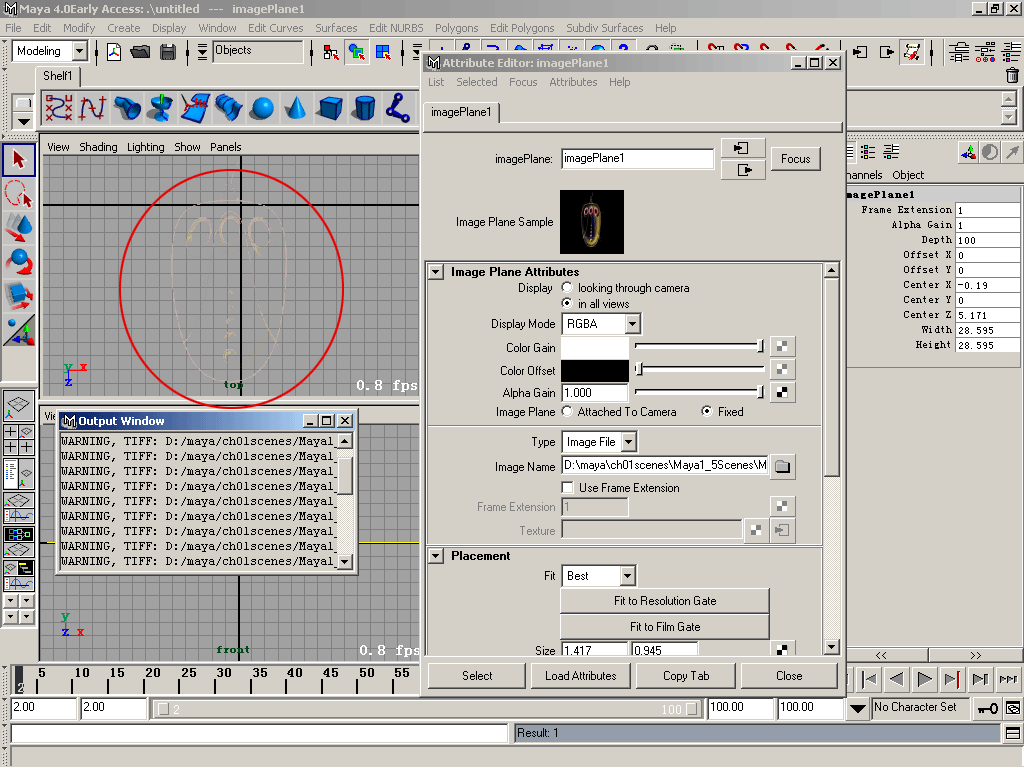Click the Image Plane Sample thumbnail
The height and width of the screenshot is (768, 1024).
pos(592,222)
